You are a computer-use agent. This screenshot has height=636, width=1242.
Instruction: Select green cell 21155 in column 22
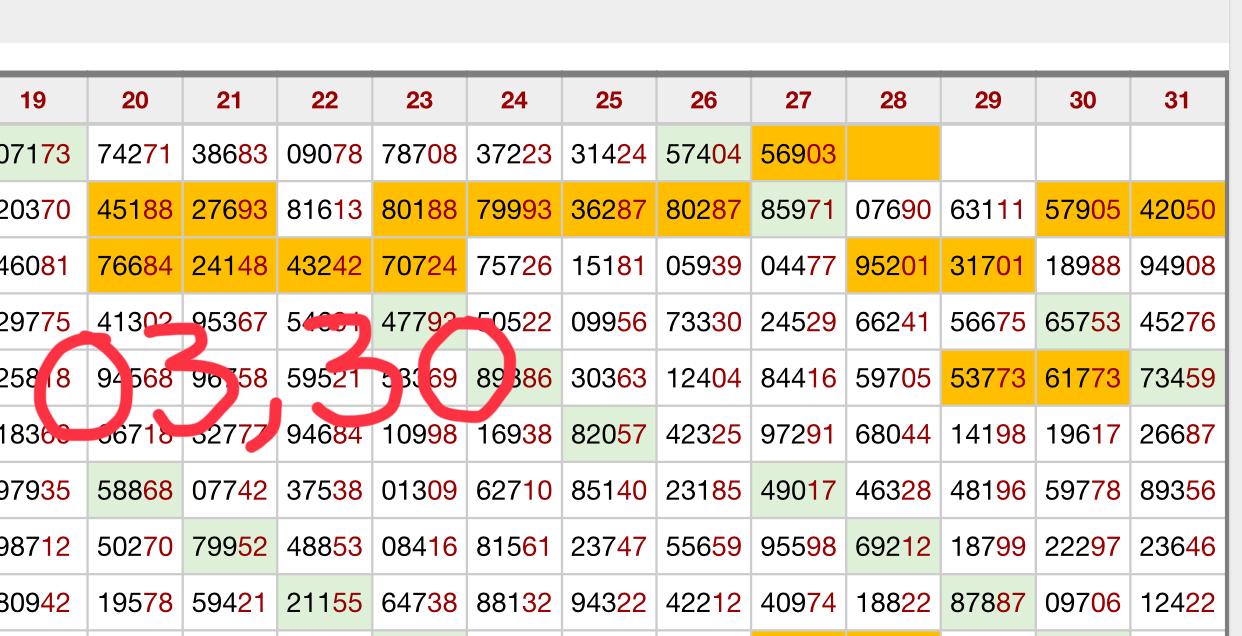point(324,603)
